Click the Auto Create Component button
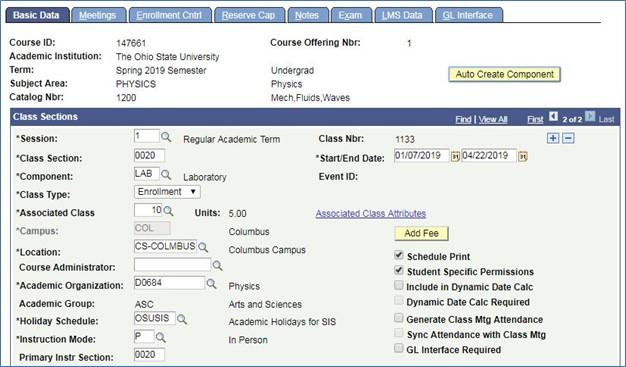 pos(505,74)
